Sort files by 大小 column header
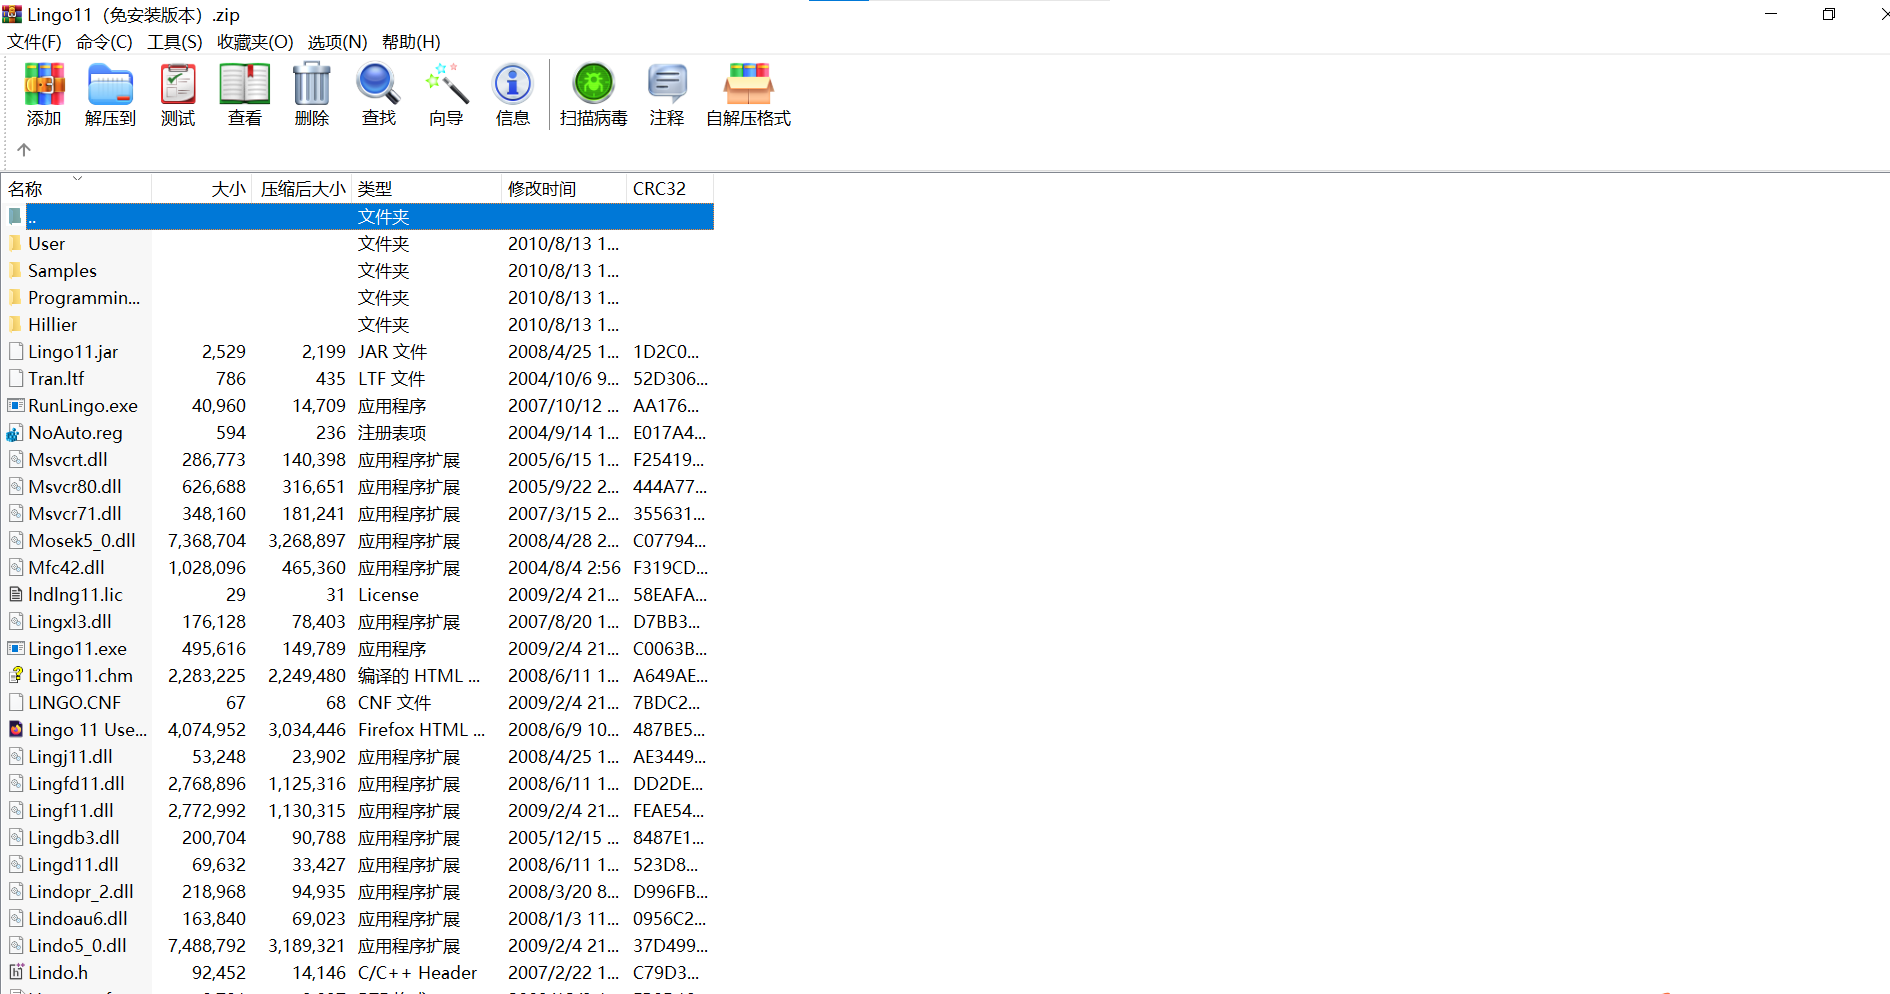Image resolution: width=1890 pixels, height=994 pixels. tap(228, 188)
